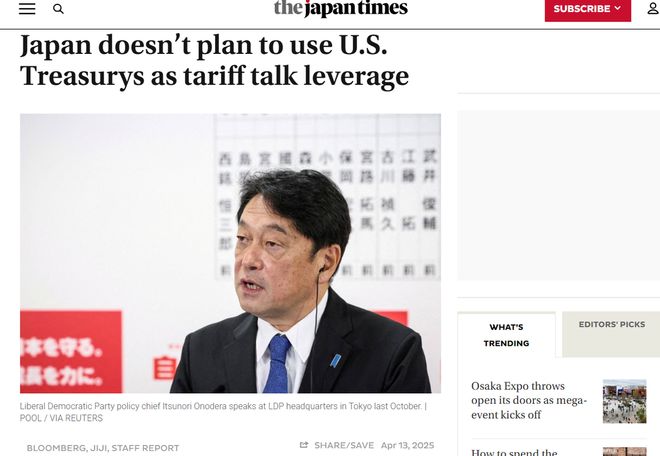Open the Osaka Expo article thumbnail
The width and height of the screenshot is (660, 456).
click(x=624, y=401)
